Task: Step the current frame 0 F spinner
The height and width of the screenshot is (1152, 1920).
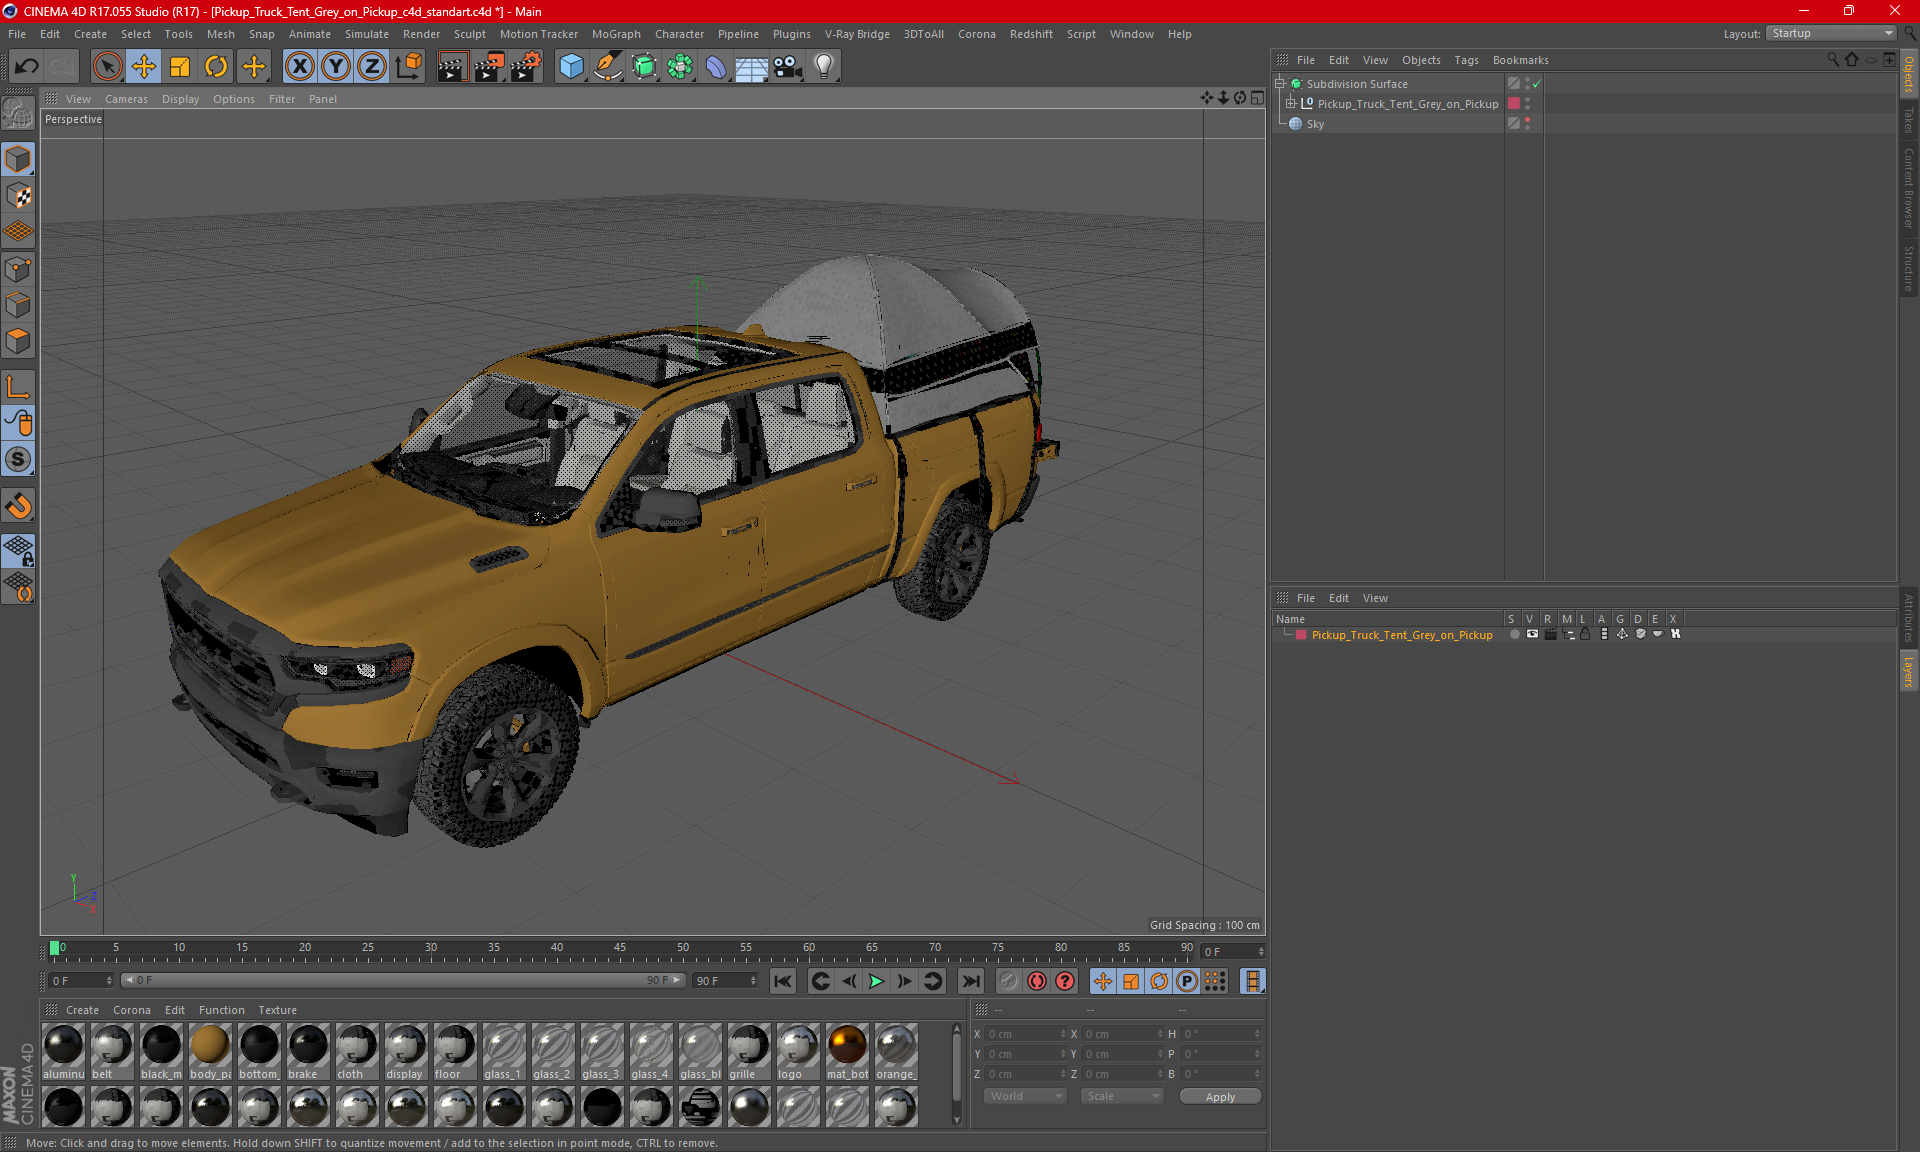Action: [x=1260, y=952]
